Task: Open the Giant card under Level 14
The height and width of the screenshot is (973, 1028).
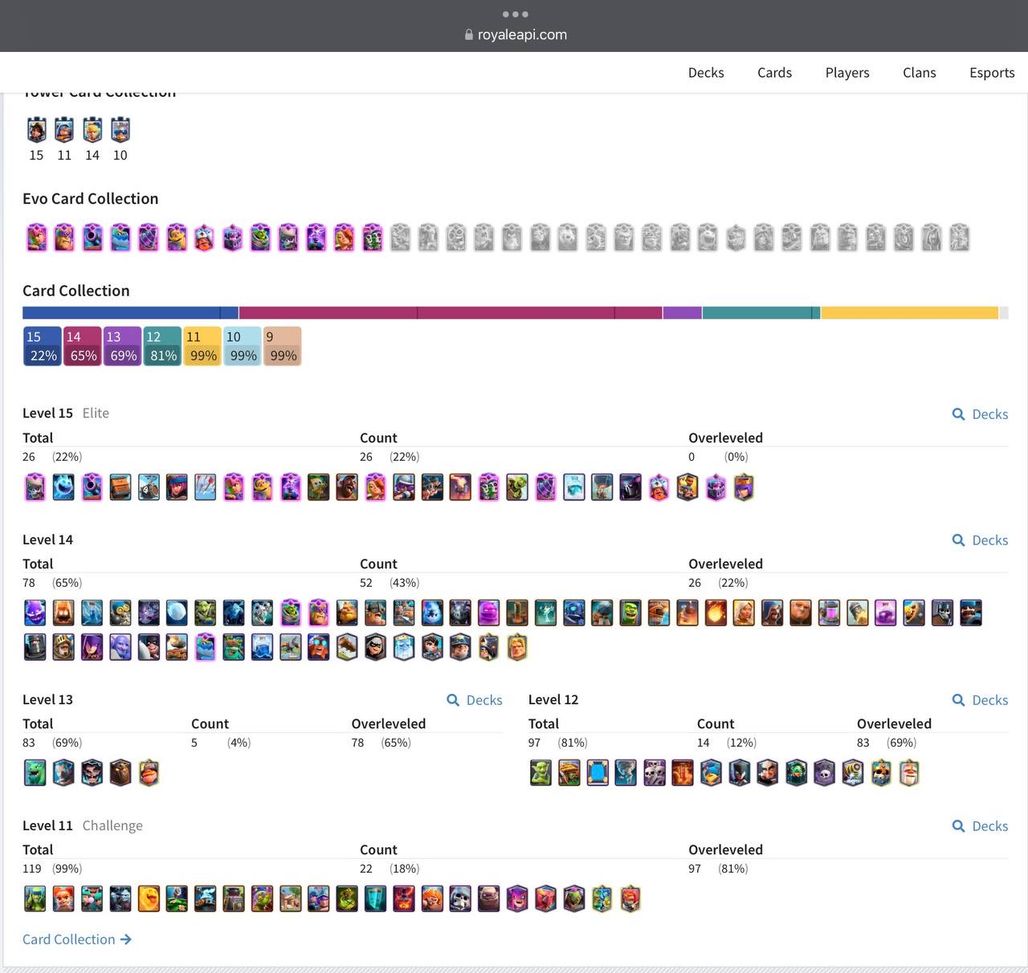Action: tap(801, 613)
